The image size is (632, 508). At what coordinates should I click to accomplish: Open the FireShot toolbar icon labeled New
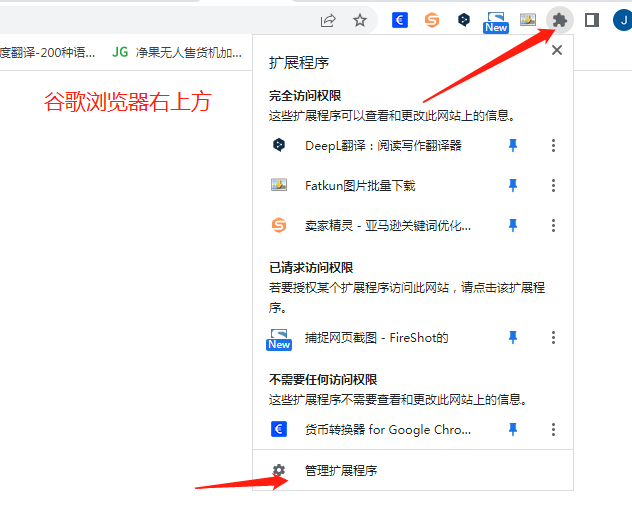496,21
